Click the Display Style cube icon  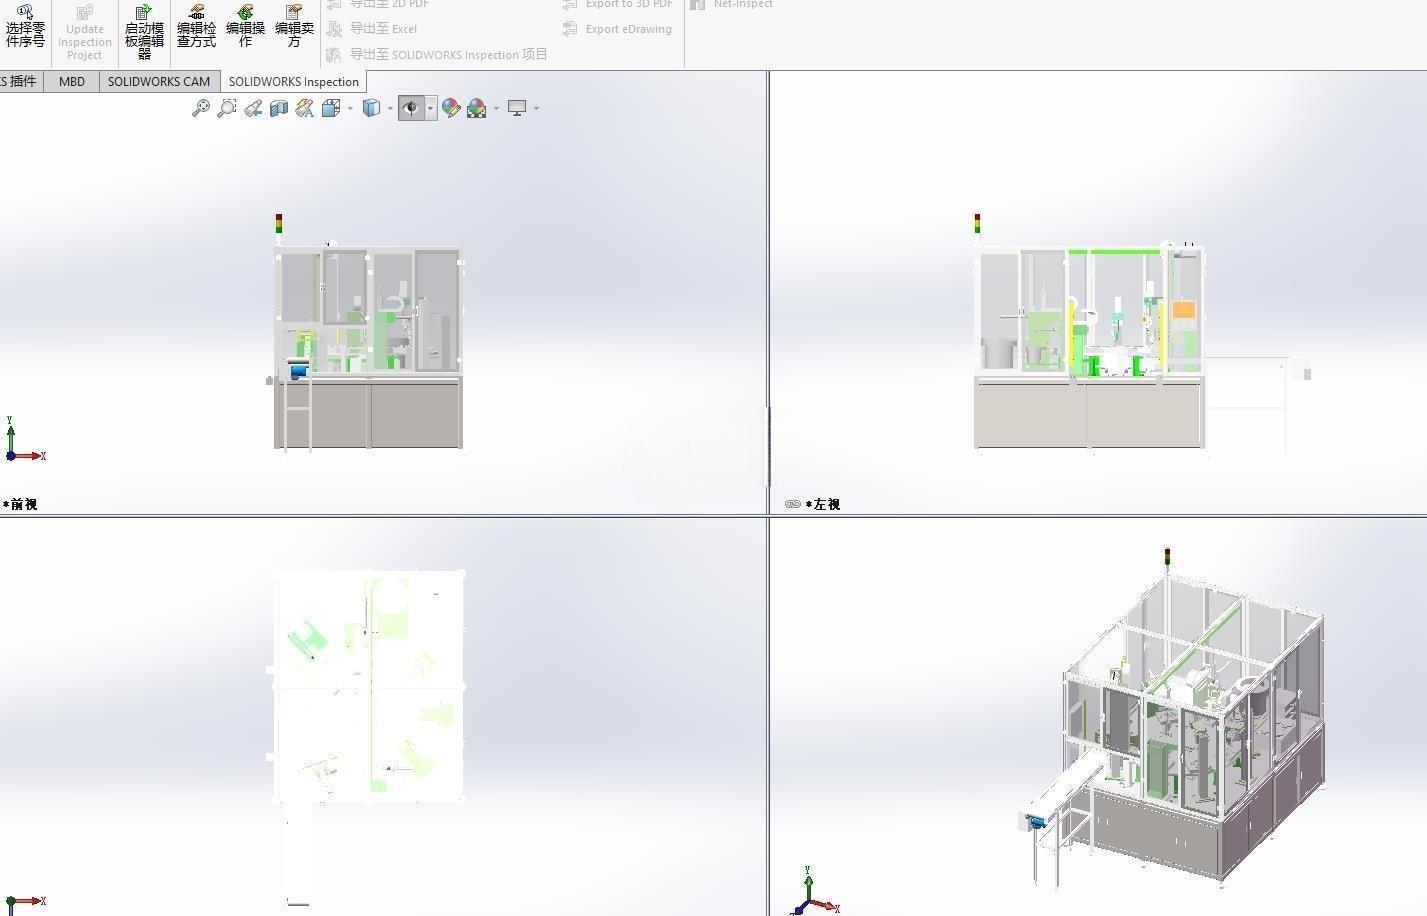click(x=371, y=108)
